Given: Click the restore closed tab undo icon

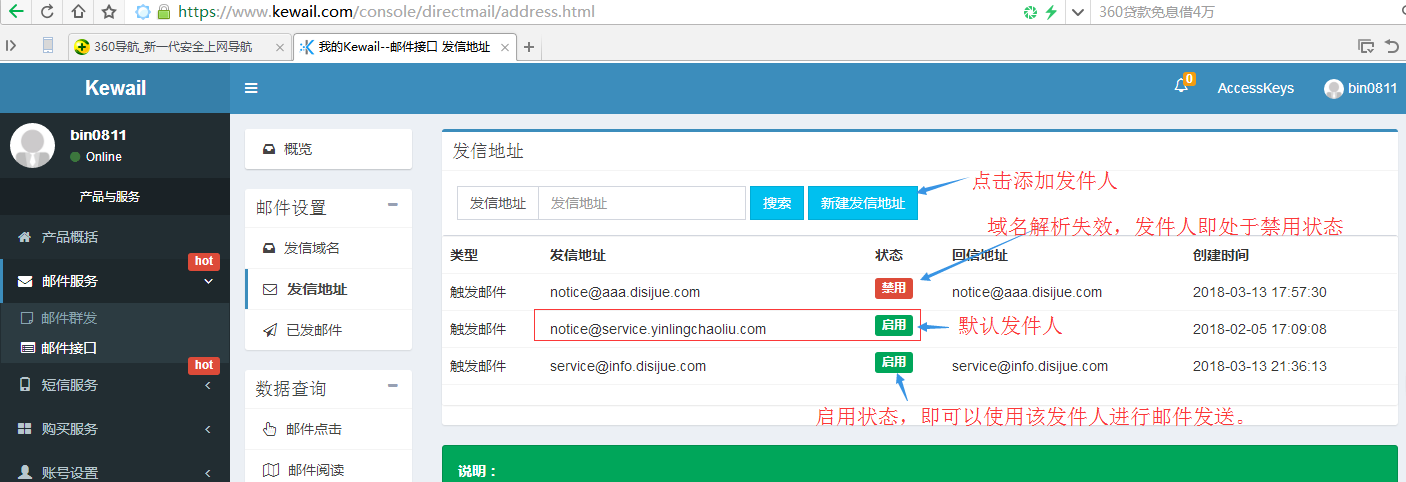Looking at the screenshot, I should 1392,46.
